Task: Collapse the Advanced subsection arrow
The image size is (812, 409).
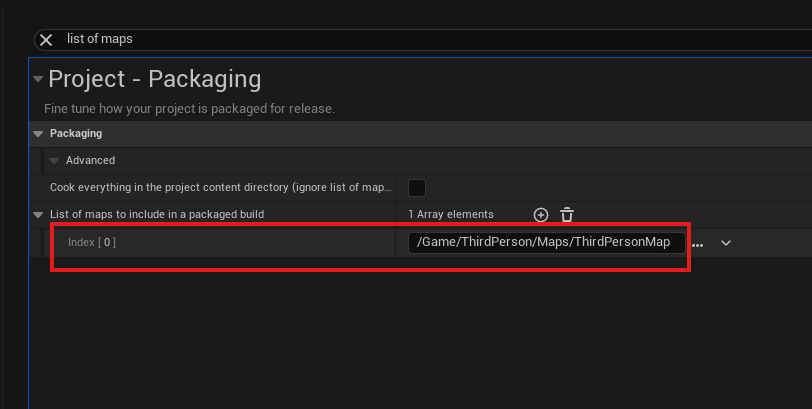Action: (55, 161)
